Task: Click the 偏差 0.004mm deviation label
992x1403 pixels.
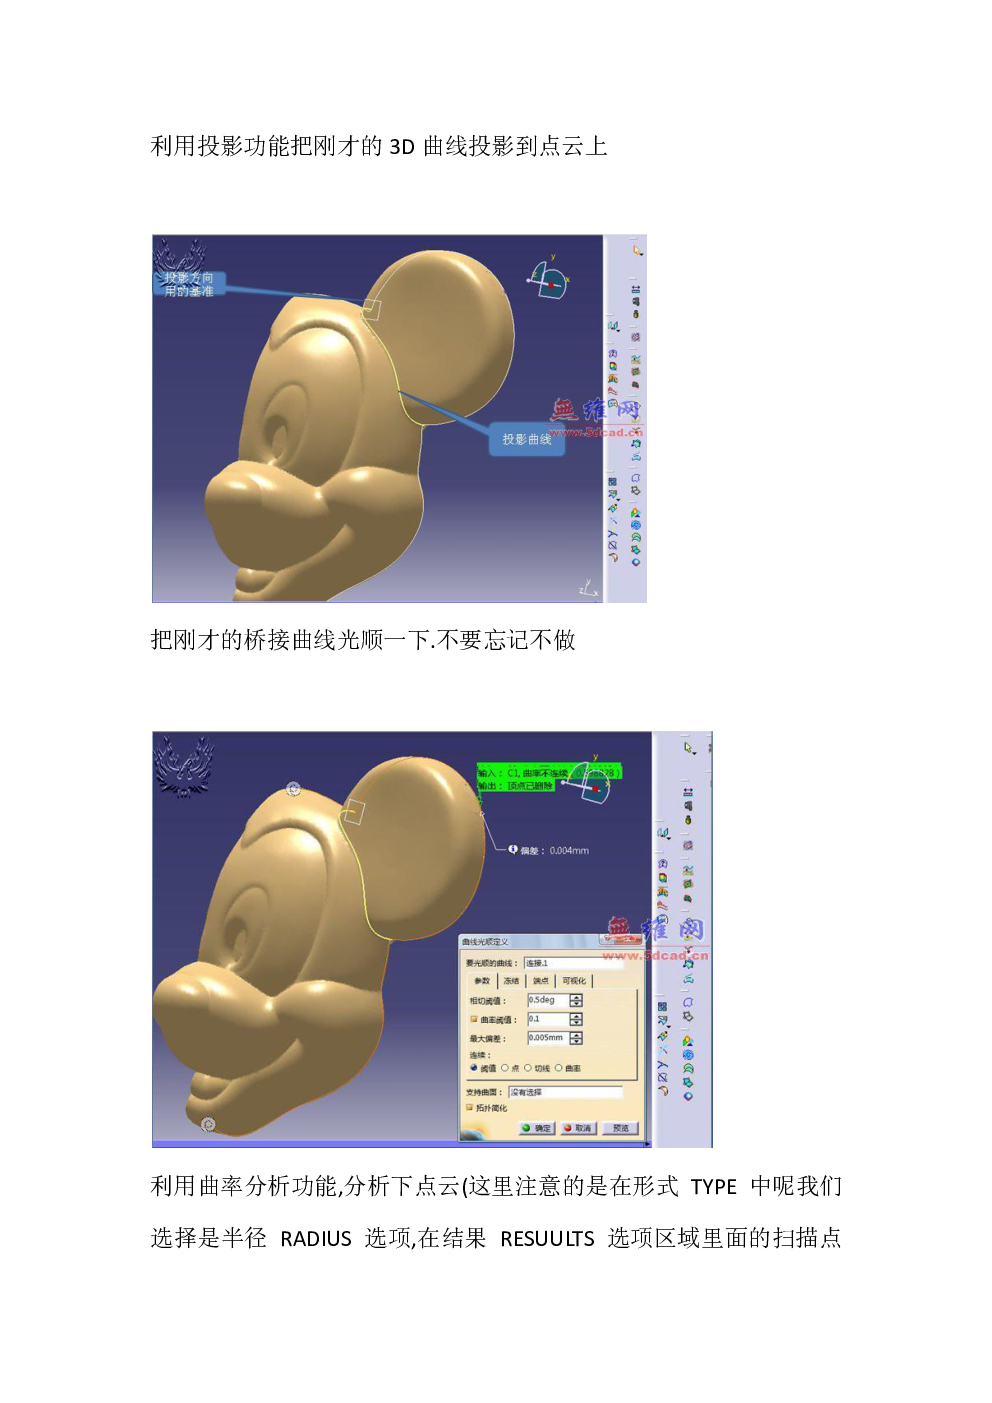Action: [555, 850]
